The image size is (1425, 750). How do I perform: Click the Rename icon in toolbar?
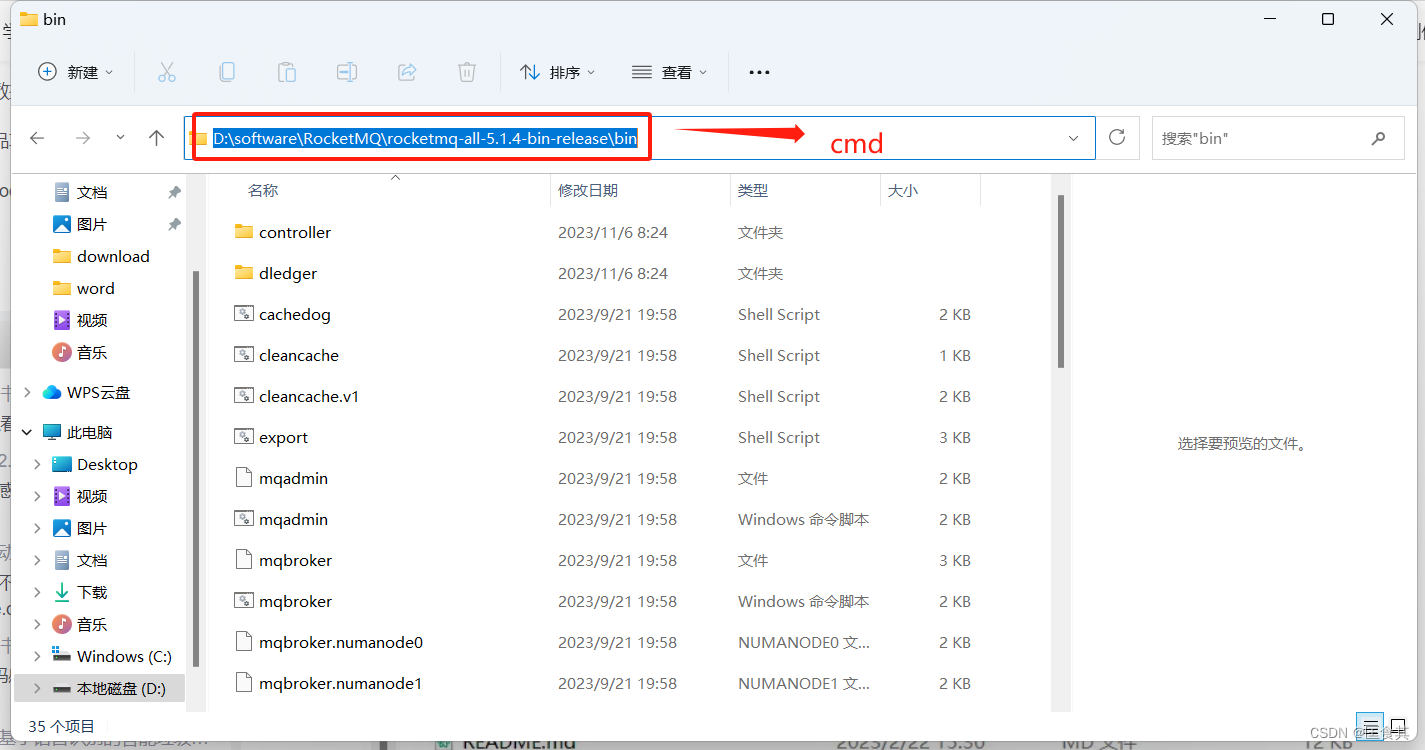click(347, 72)
